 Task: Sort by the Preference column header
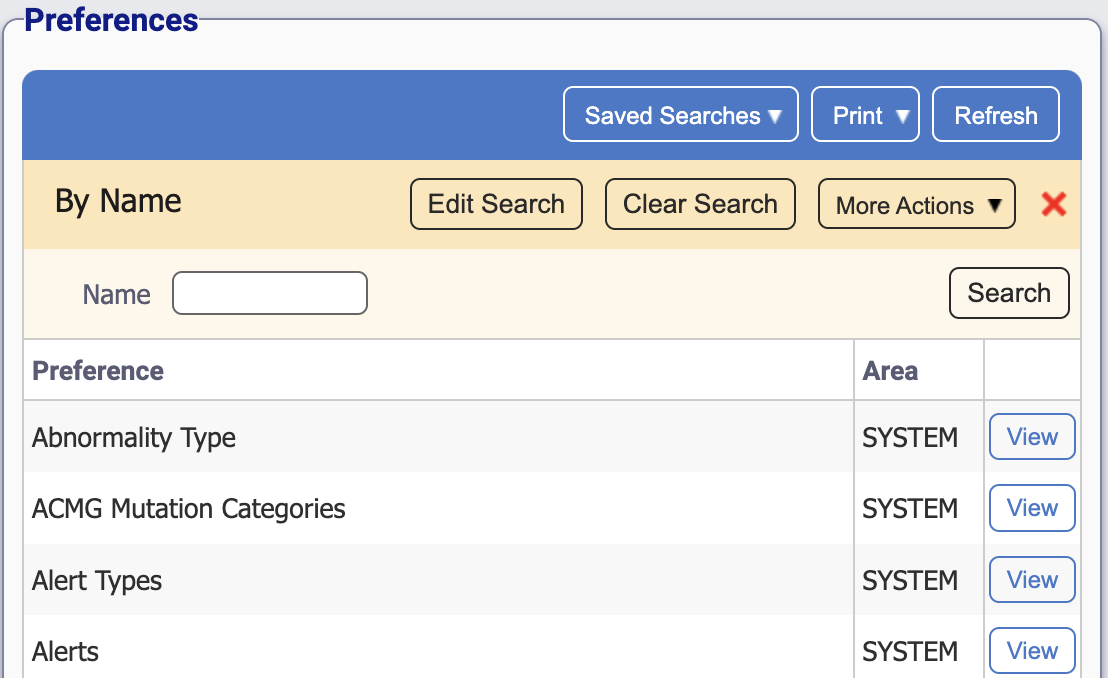(98, 370)
